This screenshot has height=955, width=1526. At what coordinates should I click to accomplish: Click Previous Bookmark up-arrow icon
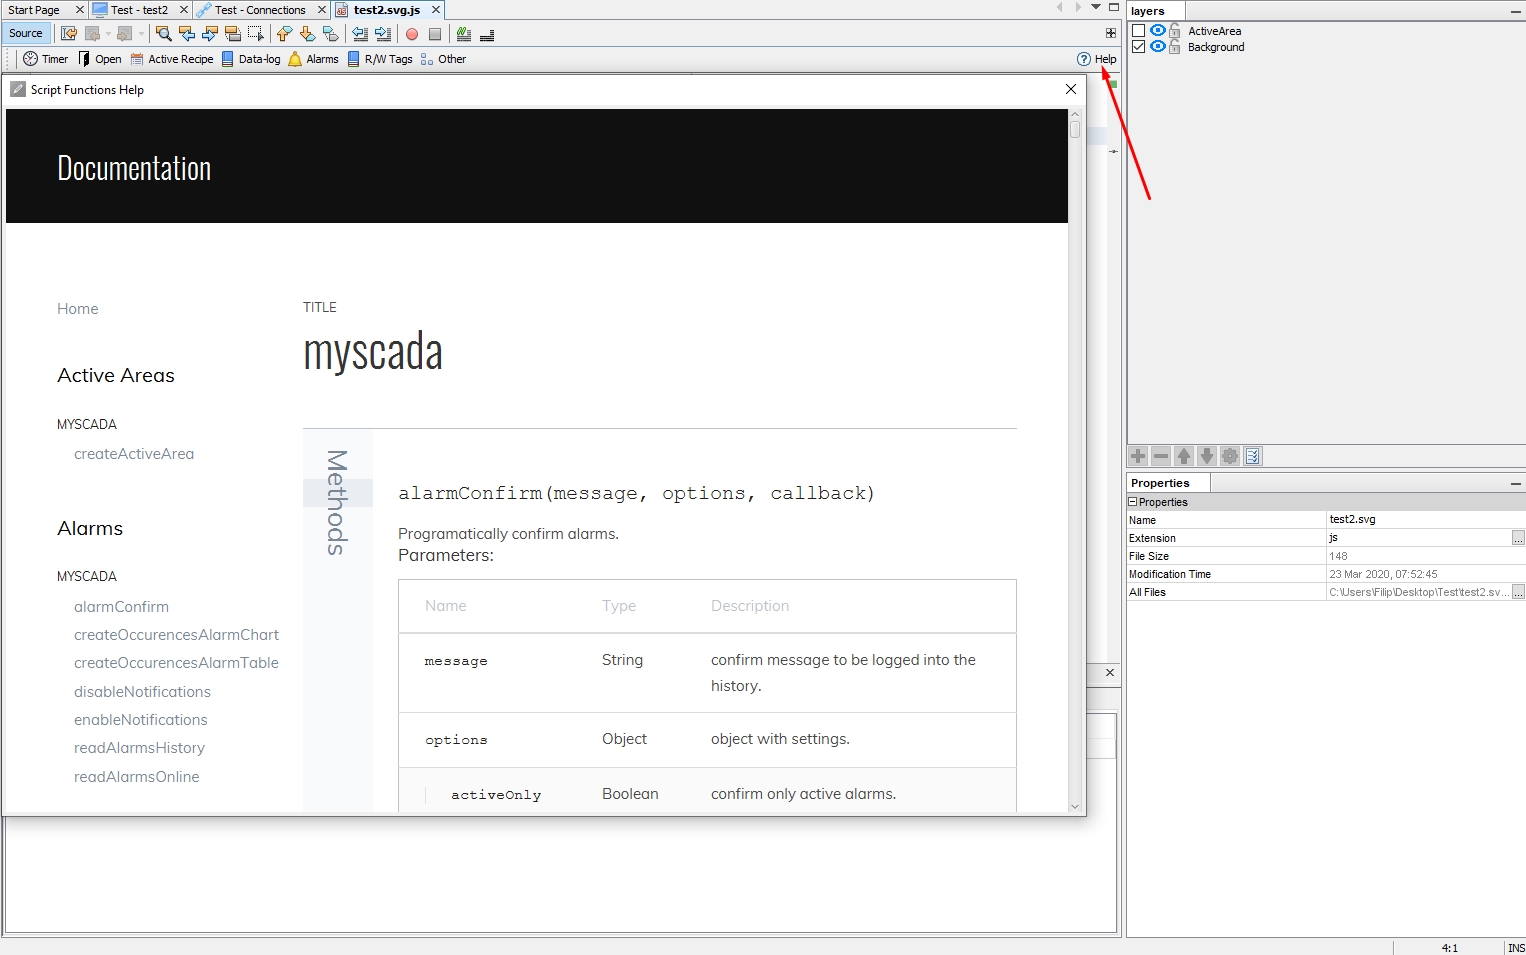(x=284, y=34)
